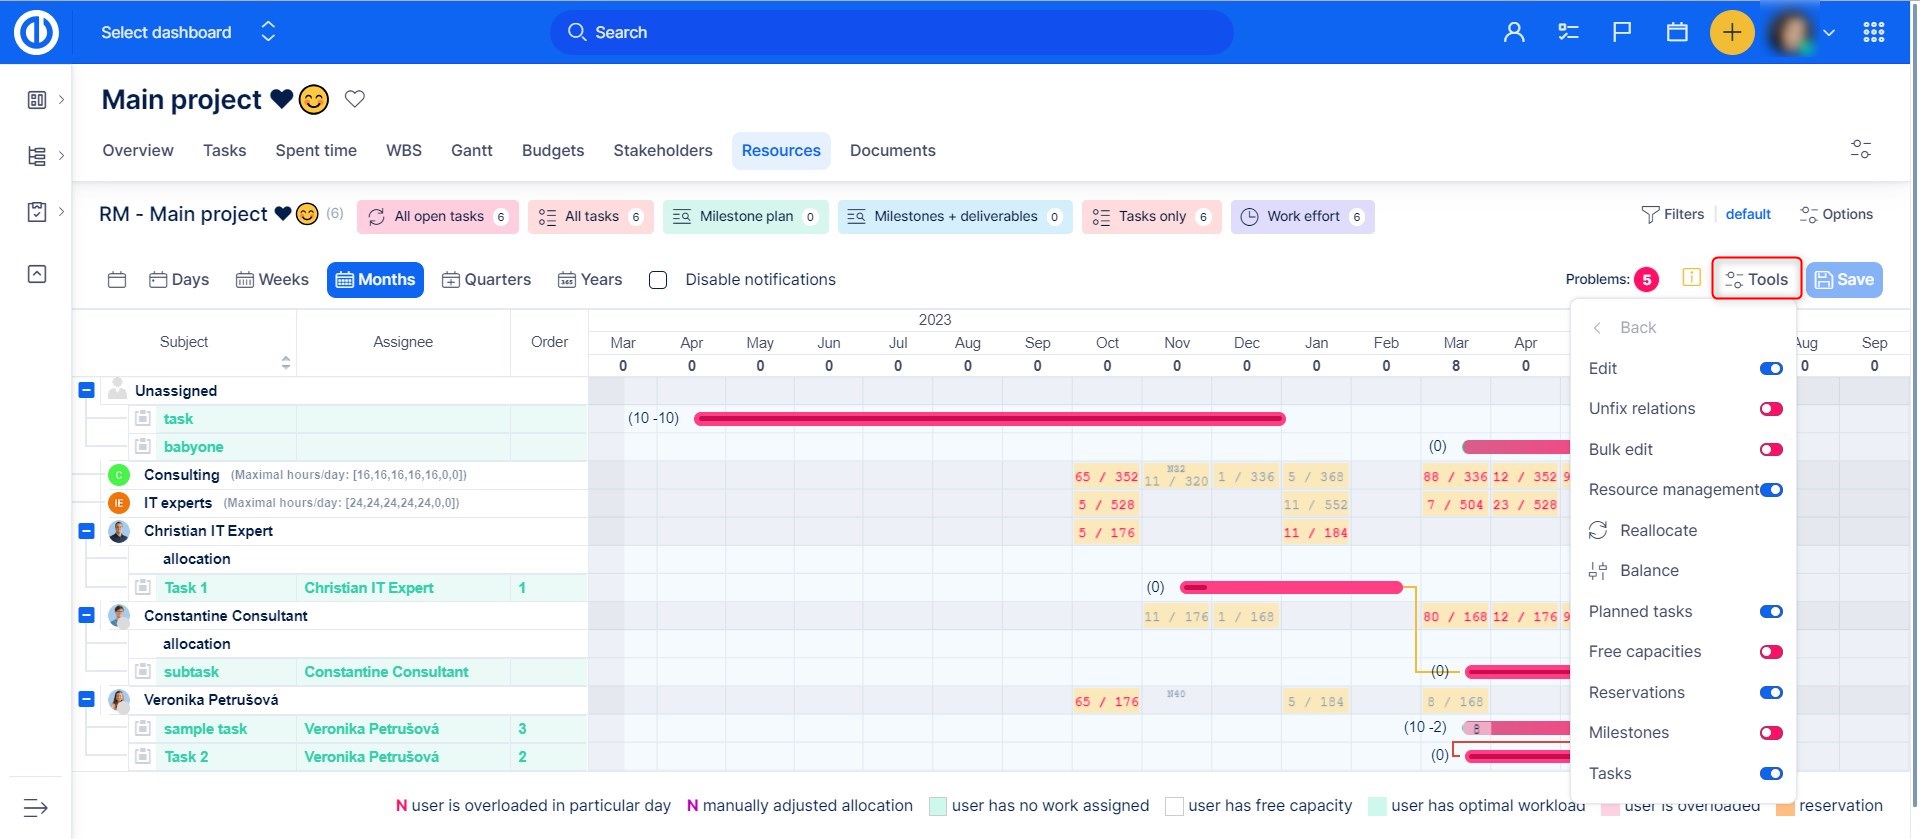Screen dimensions: 1920x839
Task: Turn on the Milestones toggle
Action: 1770,733
